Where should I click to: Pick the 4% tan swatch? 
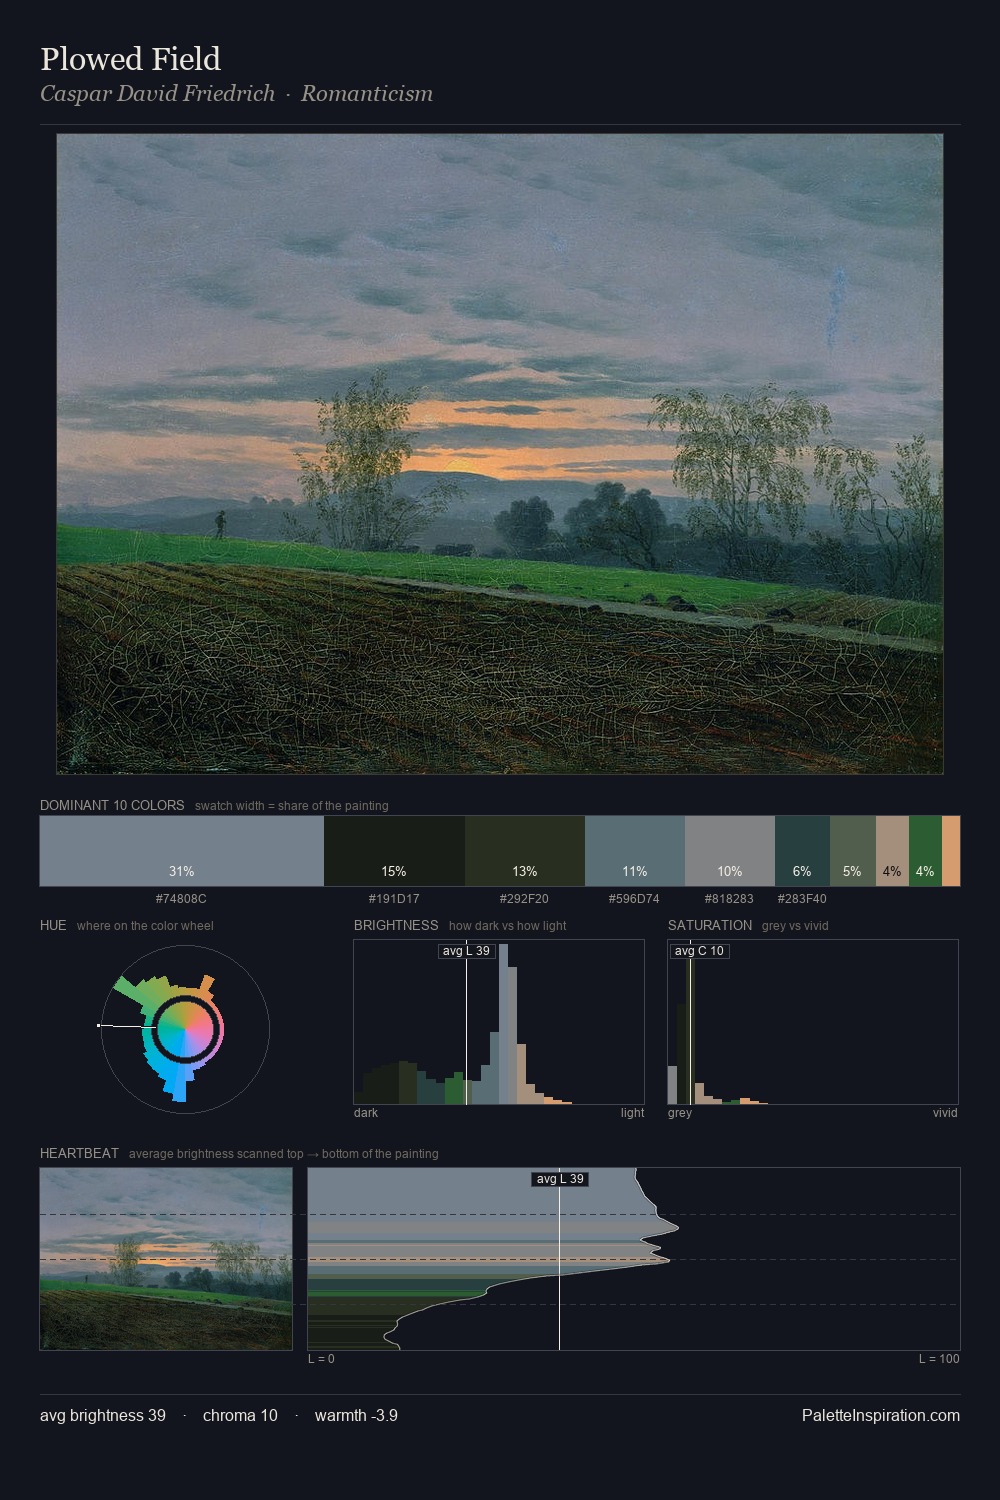pyautogui.click(x=892, y=851)
